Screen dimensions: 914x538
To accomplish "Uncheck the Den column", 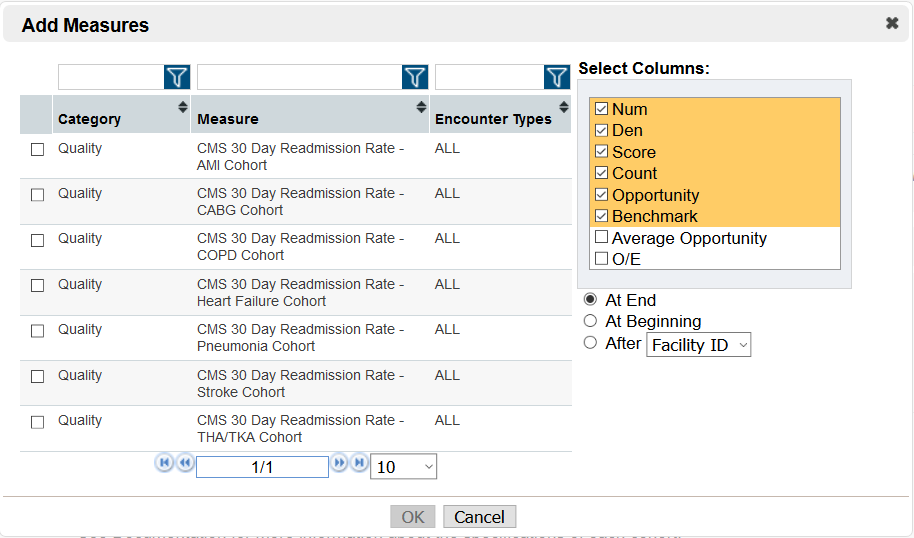I will [x=602, y=130].
